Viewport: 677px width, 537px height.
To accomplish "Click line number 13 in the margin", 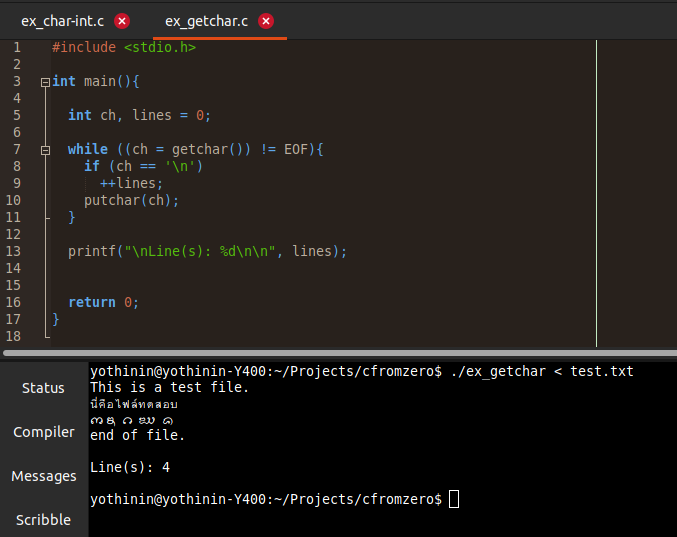I will (13, 251).
